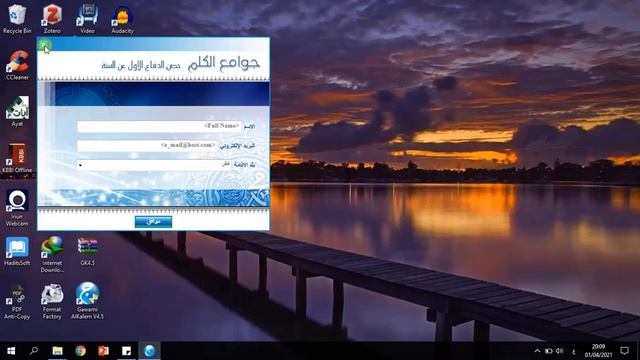Open the Ayat desktop application
640x360 pixels.
[x=17, y=111]
